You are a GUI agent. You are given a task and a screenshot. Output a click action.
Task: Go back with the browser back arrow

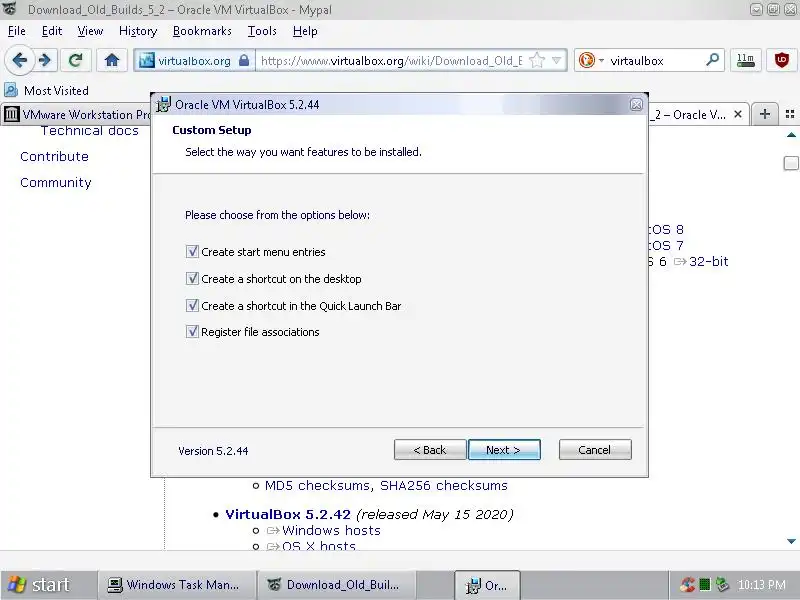coord(19,61)
